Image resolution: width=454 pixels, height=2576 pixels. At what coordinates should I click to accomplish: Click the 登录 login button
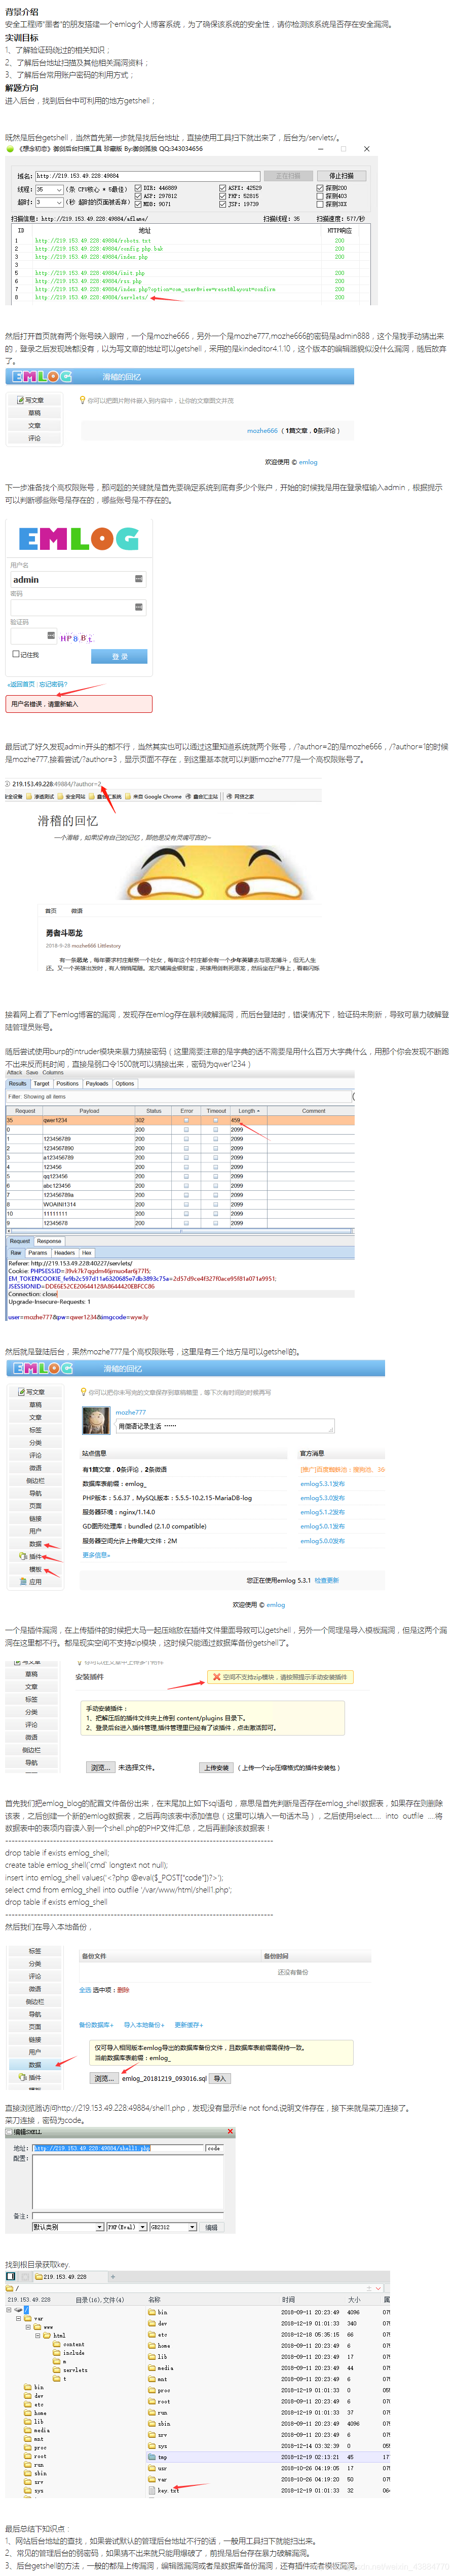119,656
